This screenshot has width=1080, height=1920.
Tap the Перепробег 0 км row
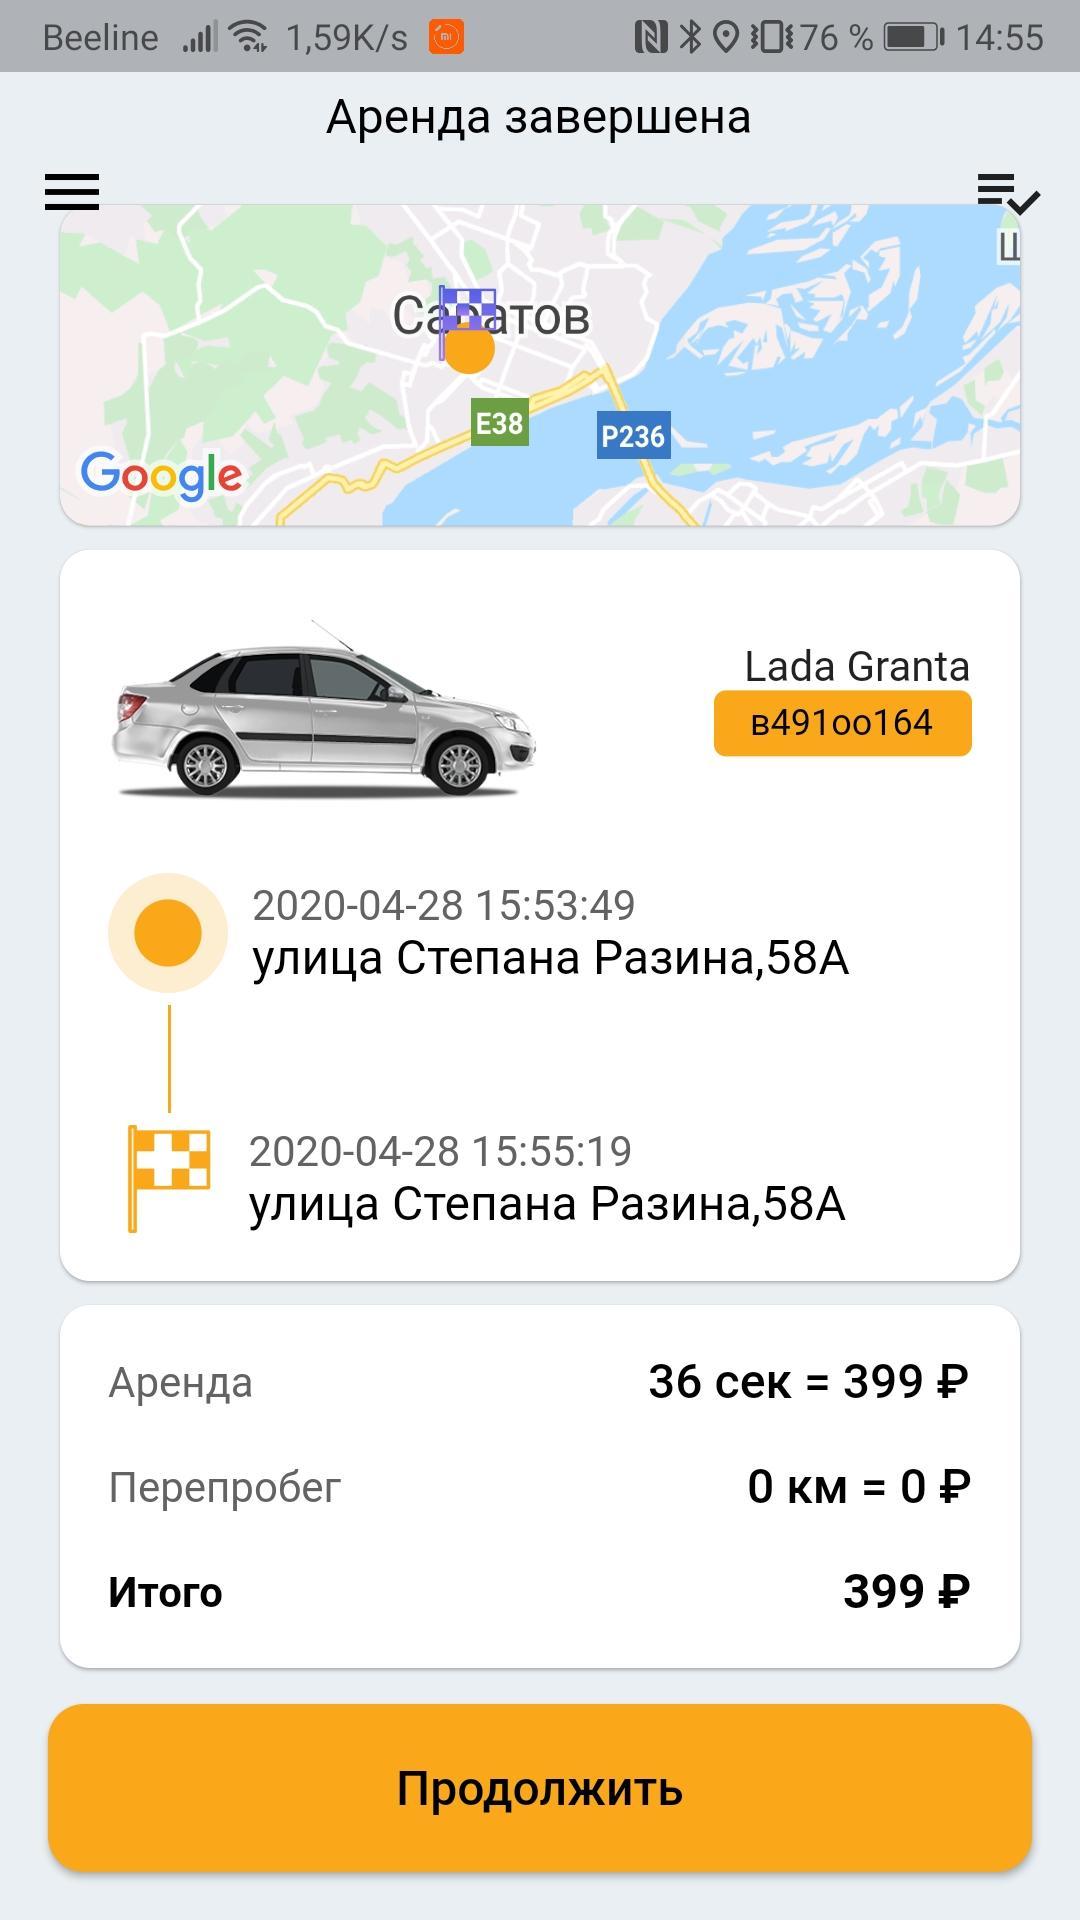[x=540, y=1487]
